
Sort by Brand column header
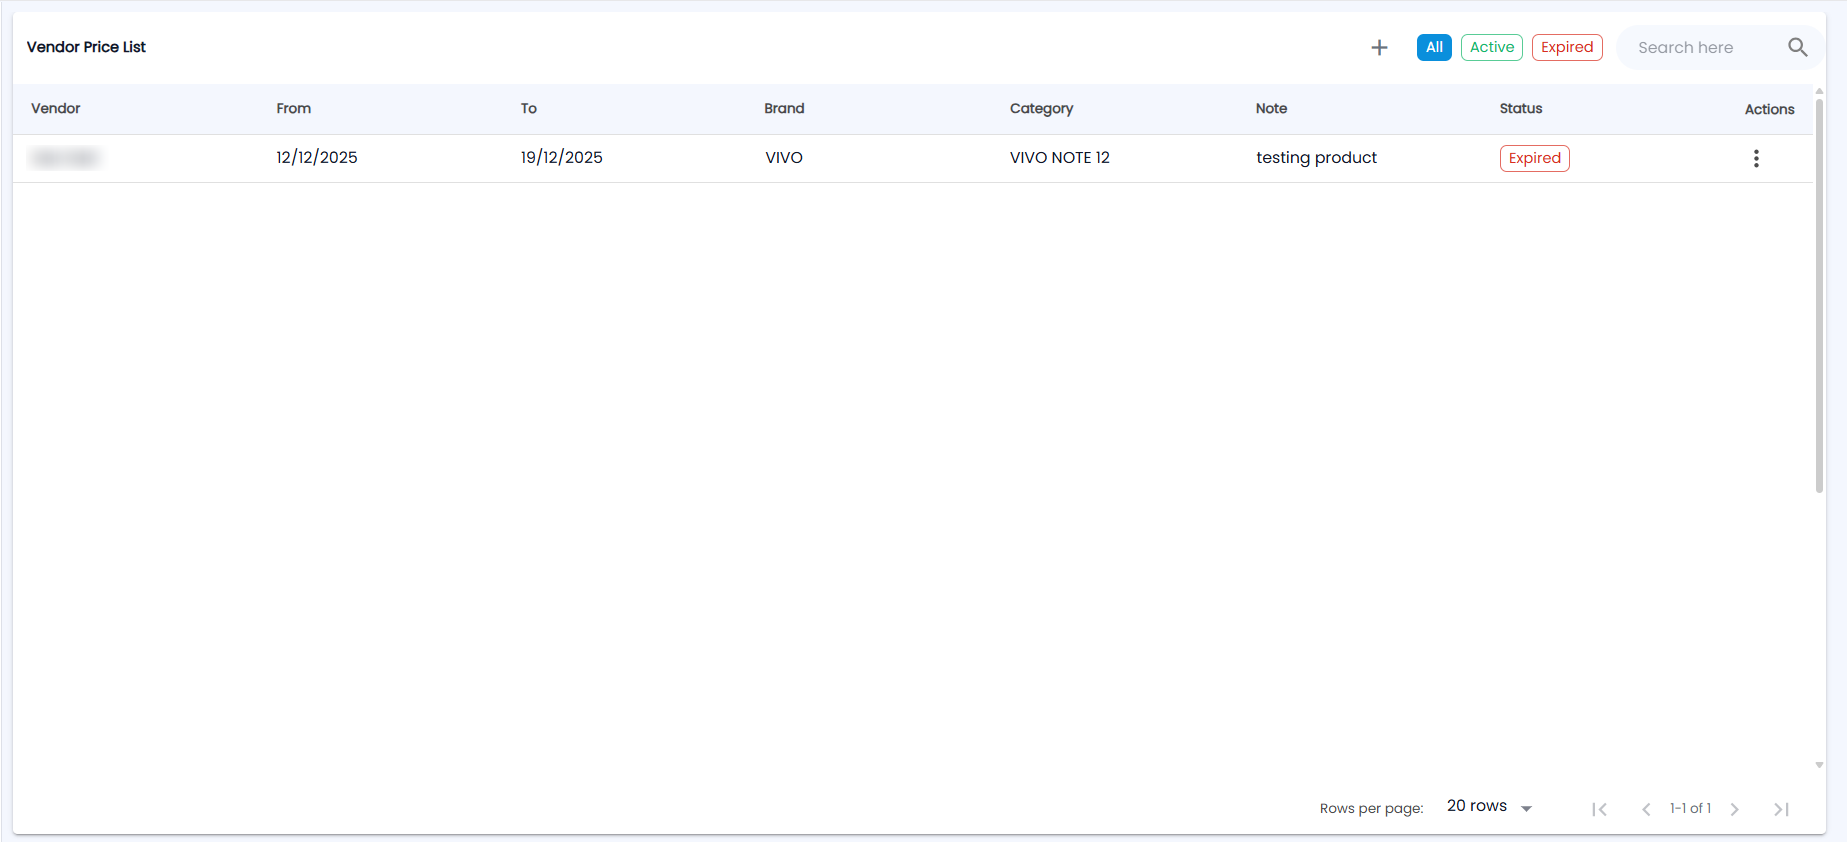click(784, 108)
